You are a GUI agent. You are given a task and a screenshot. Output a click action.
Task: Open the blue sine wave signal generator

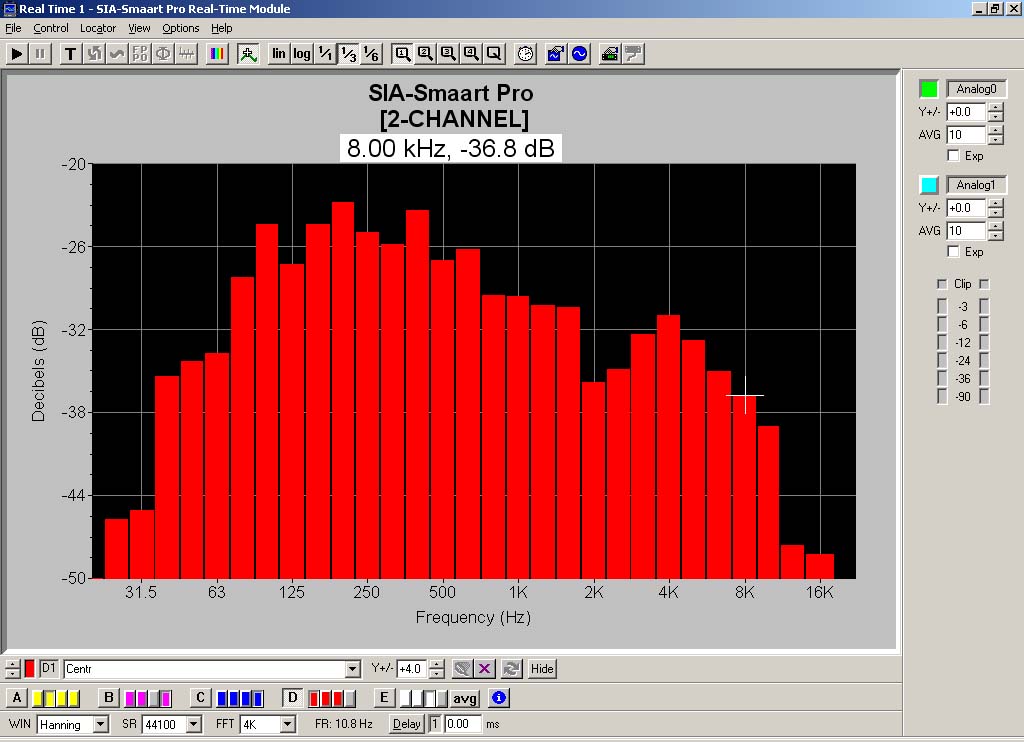(579, 54)
